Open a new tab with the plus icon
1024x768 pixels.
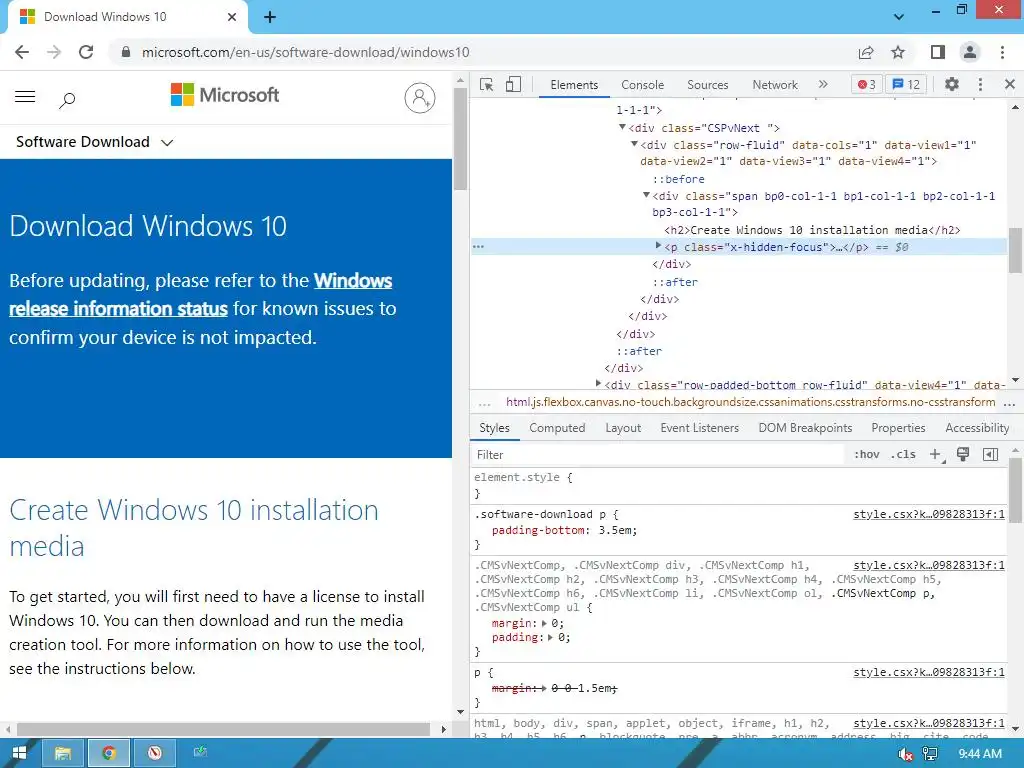tap(270, 17)
